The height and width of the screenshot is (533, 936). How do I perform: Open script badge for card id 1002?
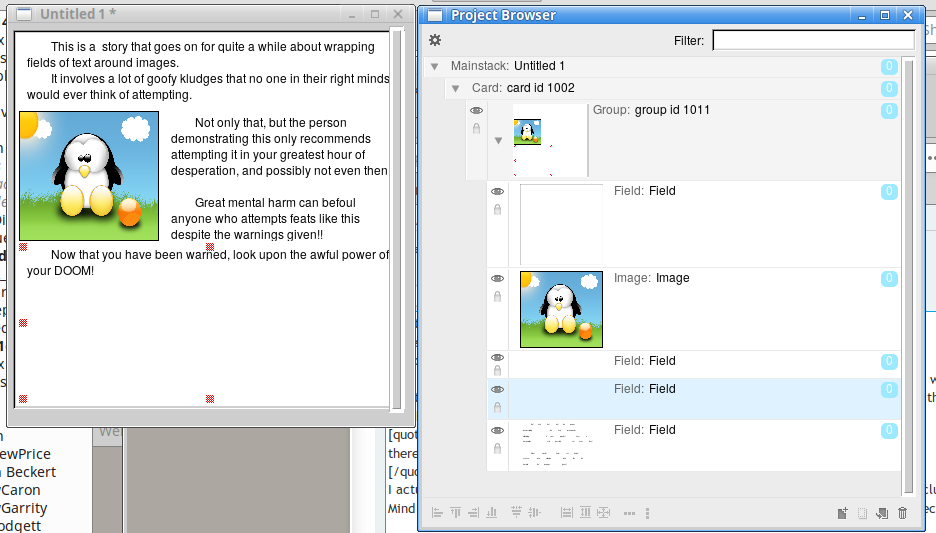pos(889,88)
